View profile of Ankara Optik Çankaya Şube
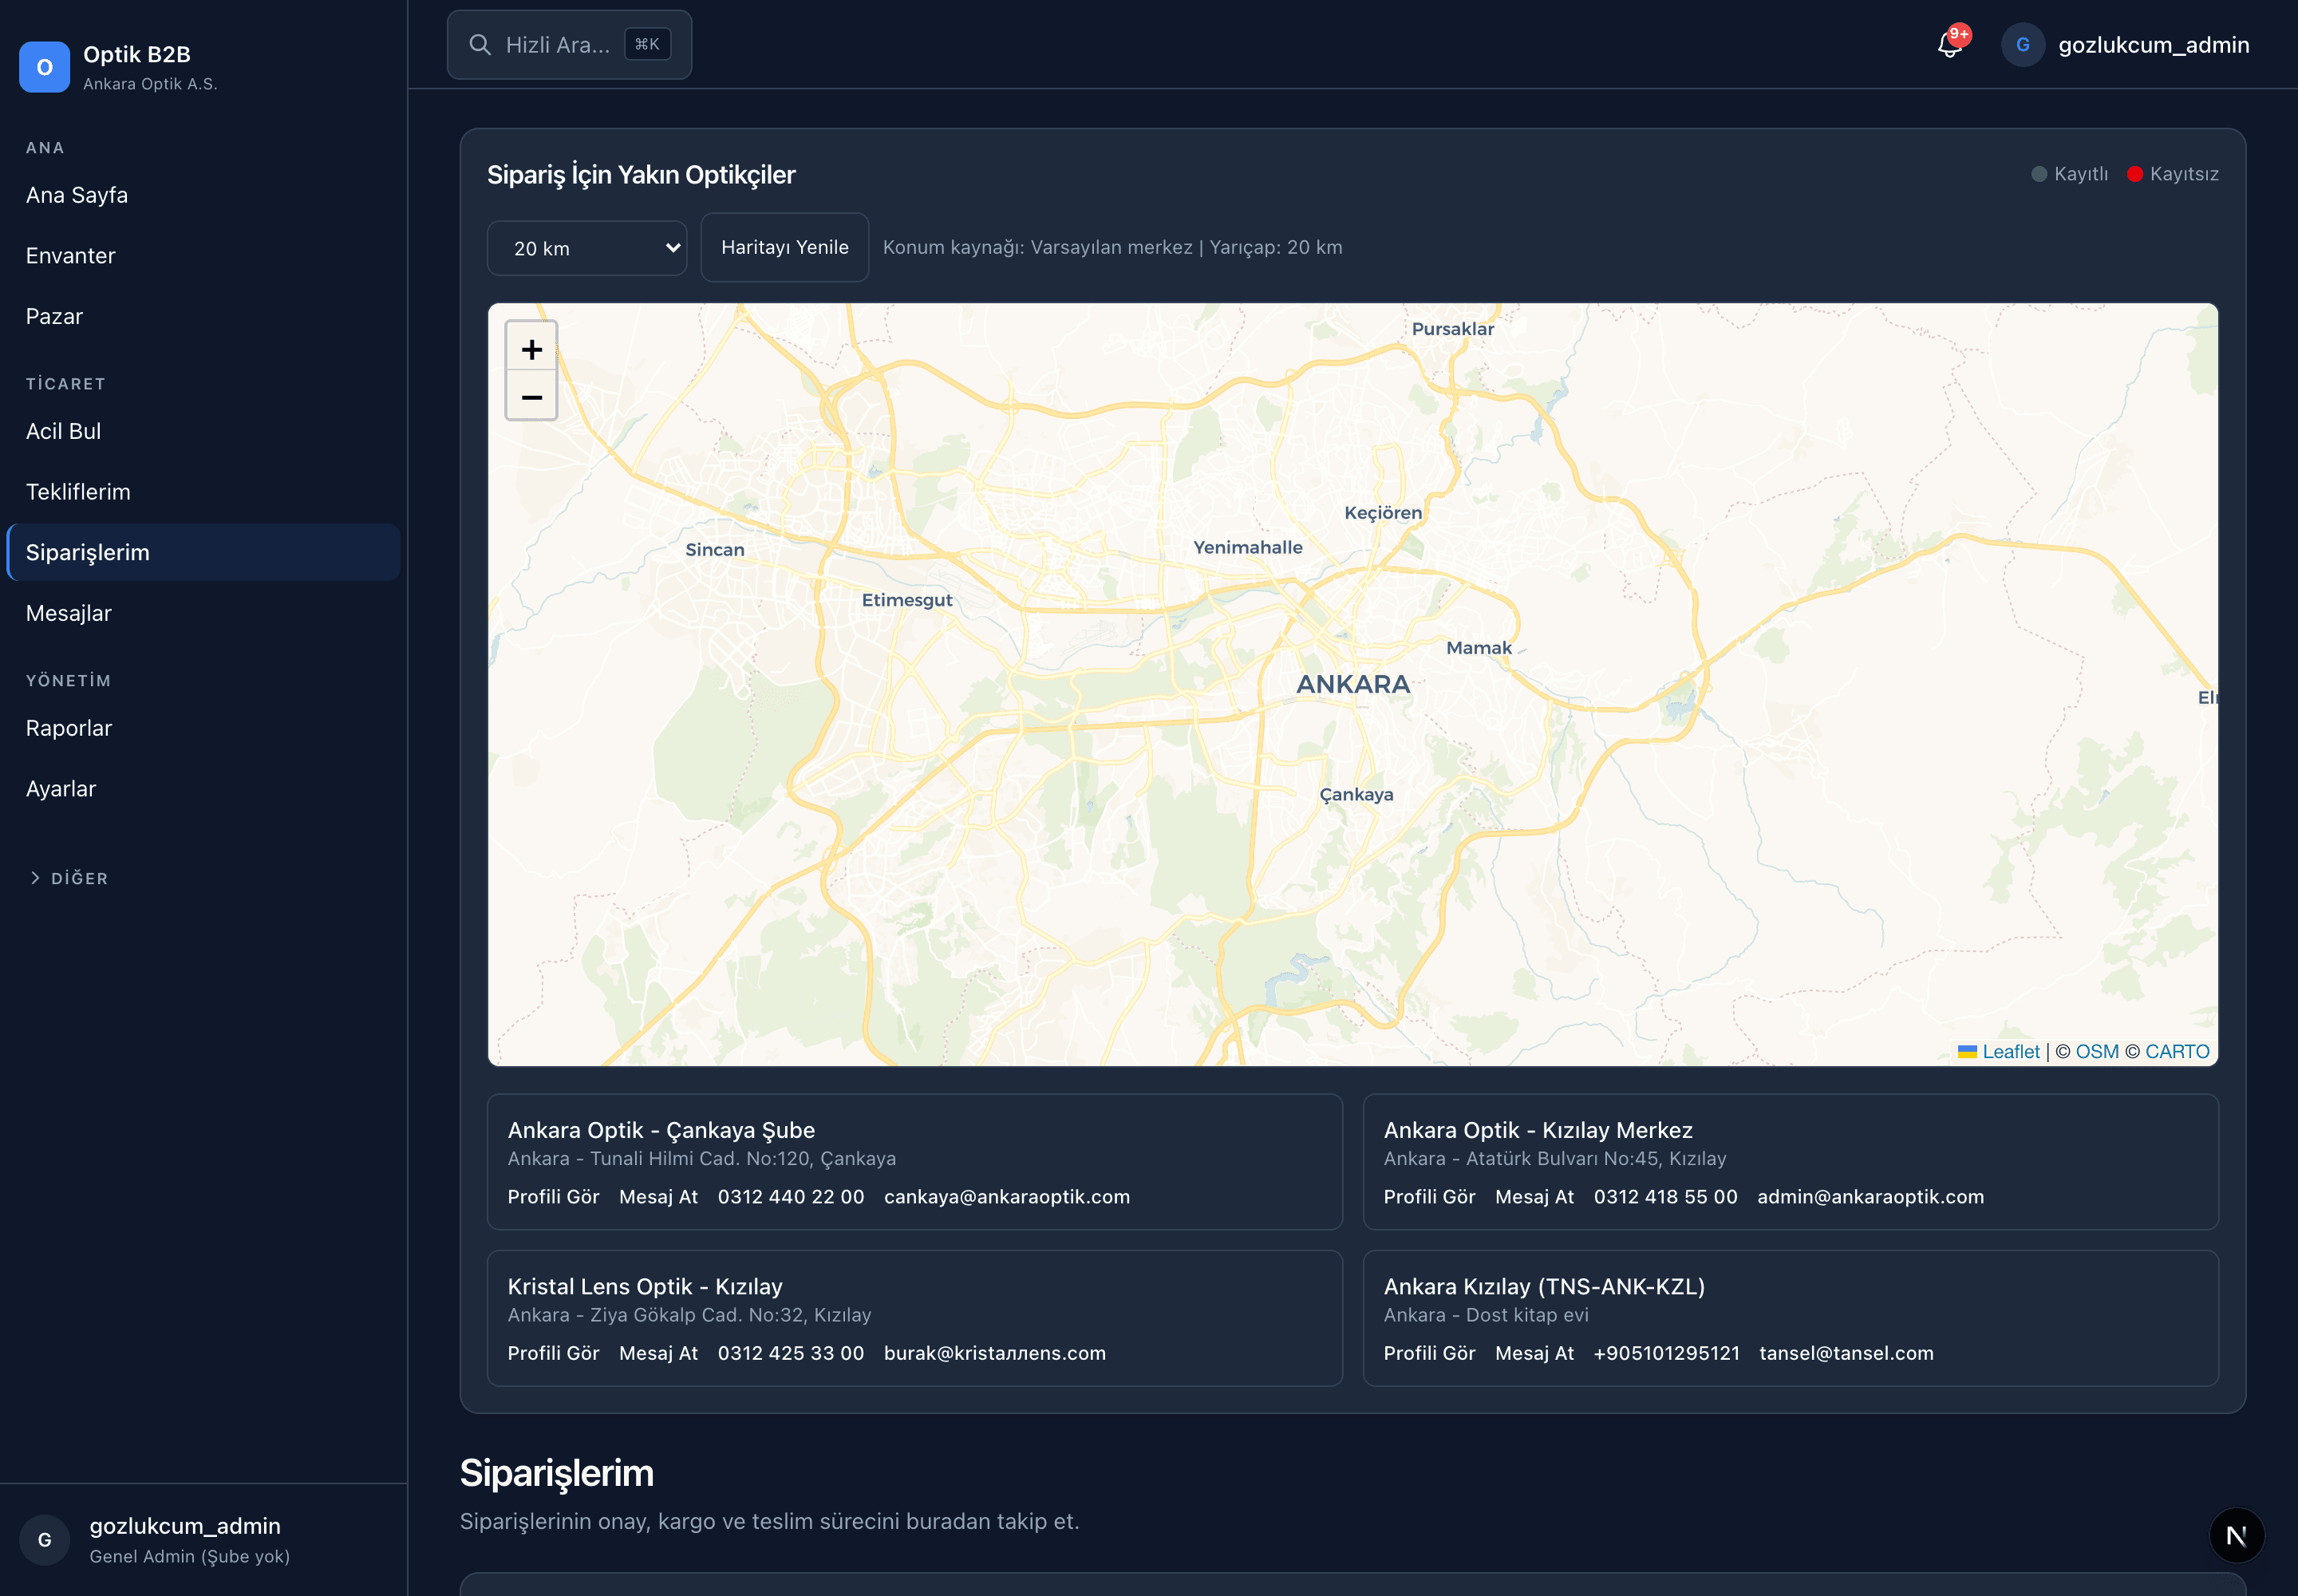The height and width of the screenshot is (1596, 2298). (x=553, y=1197)
